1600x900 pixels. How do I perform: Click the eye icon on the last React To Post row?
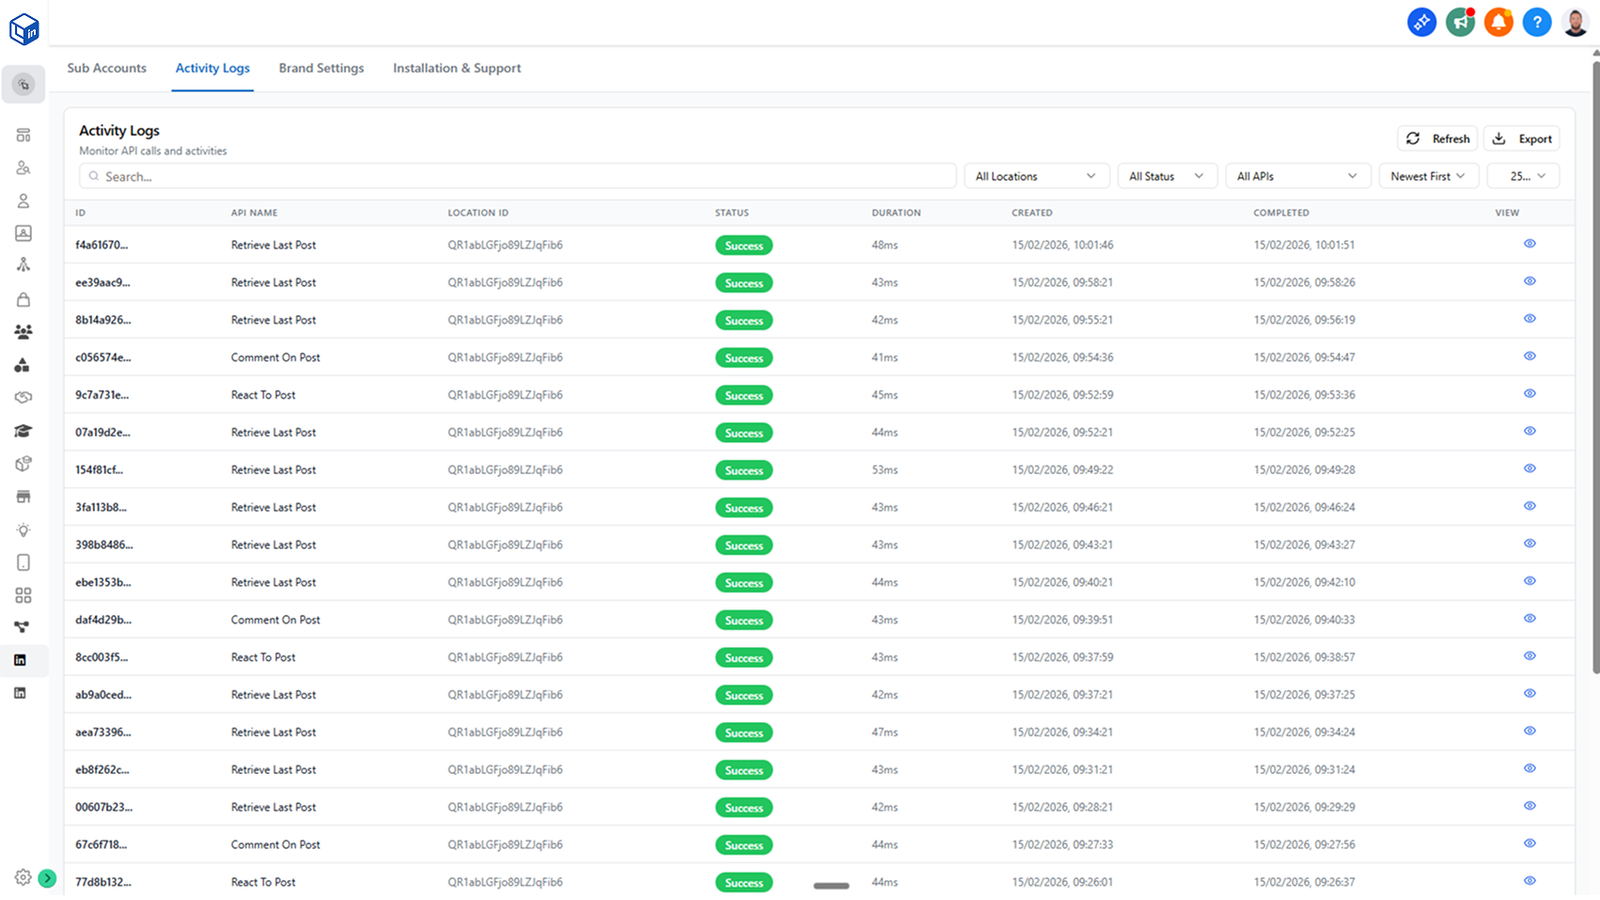(x=1529, y=881)
